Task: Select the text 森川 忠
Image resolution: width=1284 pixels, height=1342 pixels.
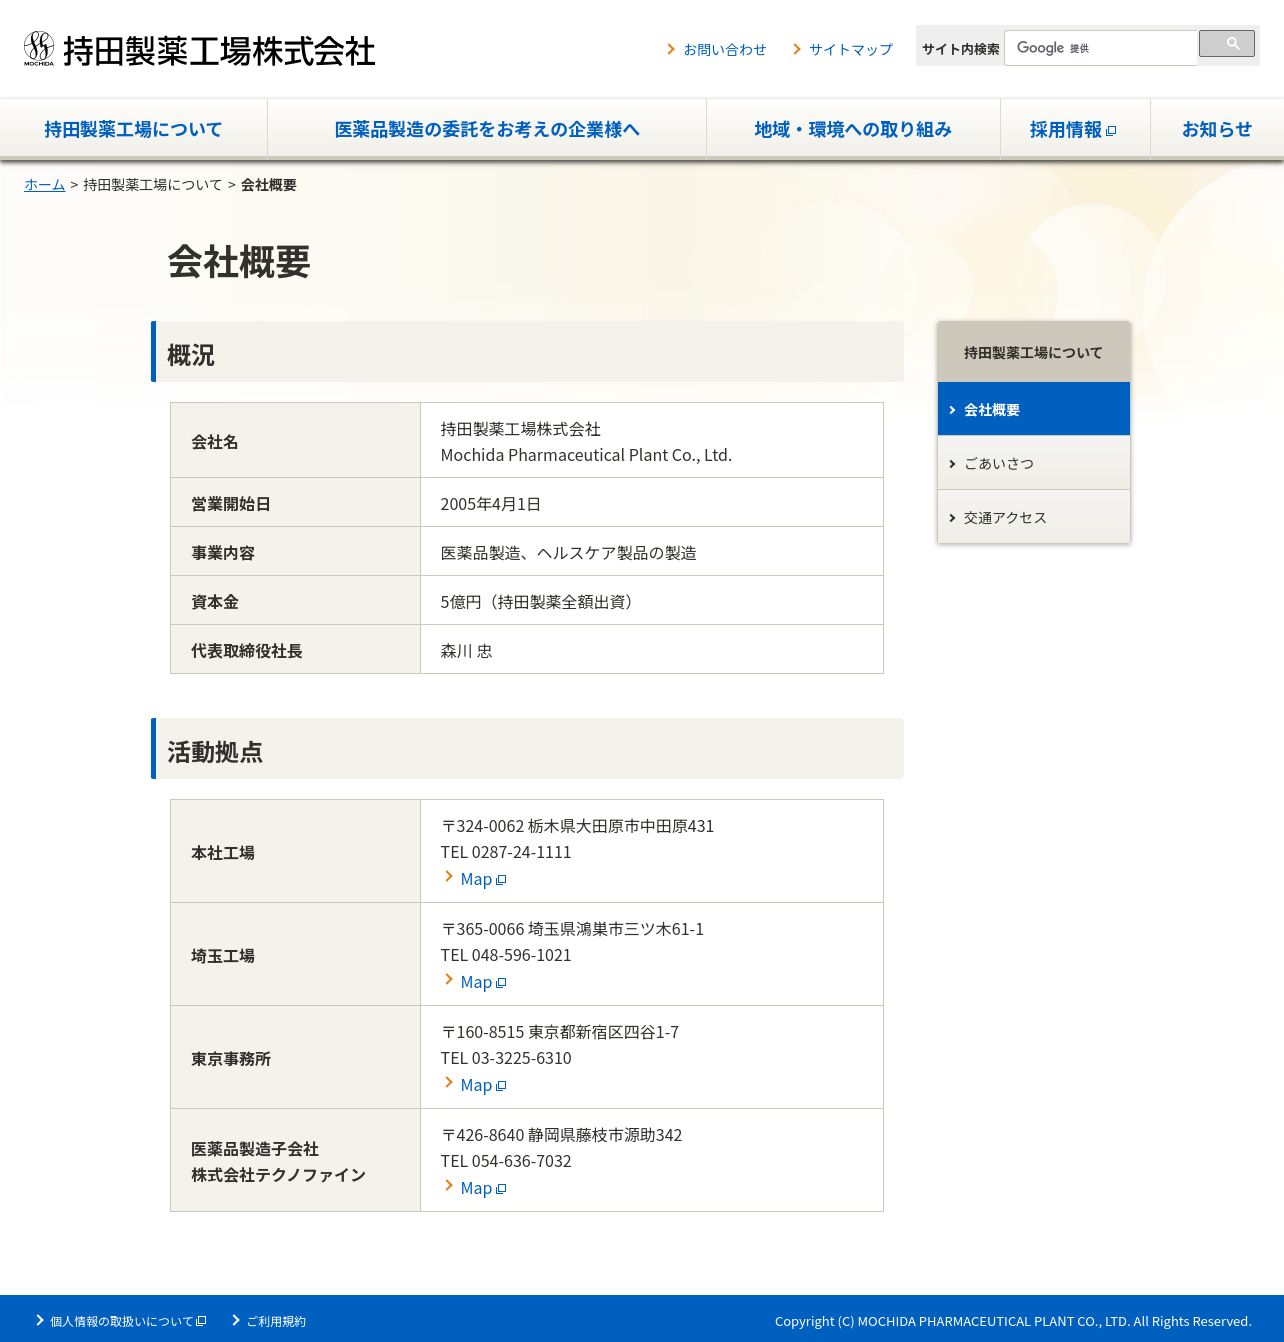Action: [x=467, y=651]
